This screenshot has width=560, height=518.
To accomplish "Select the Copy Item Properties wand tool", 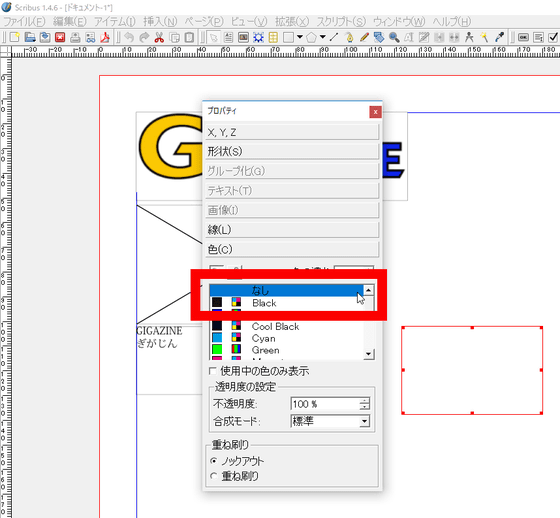I will point(484,37).
